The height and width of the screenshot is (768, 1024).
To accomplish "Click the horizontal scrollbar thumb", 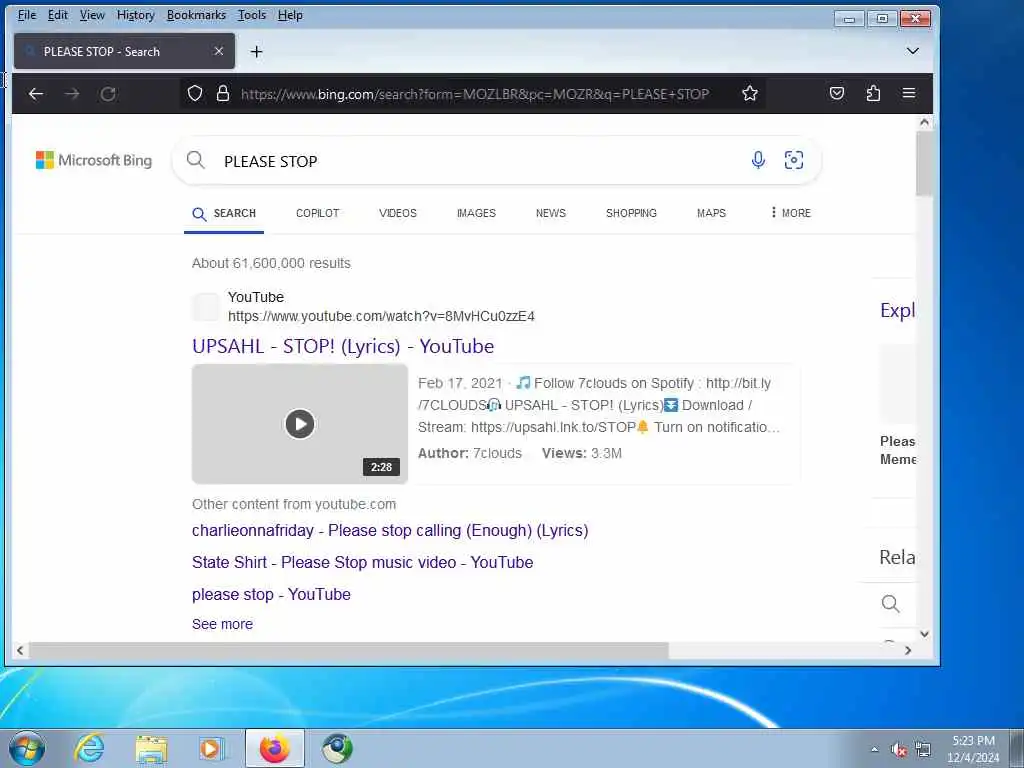I will (349, 650).
